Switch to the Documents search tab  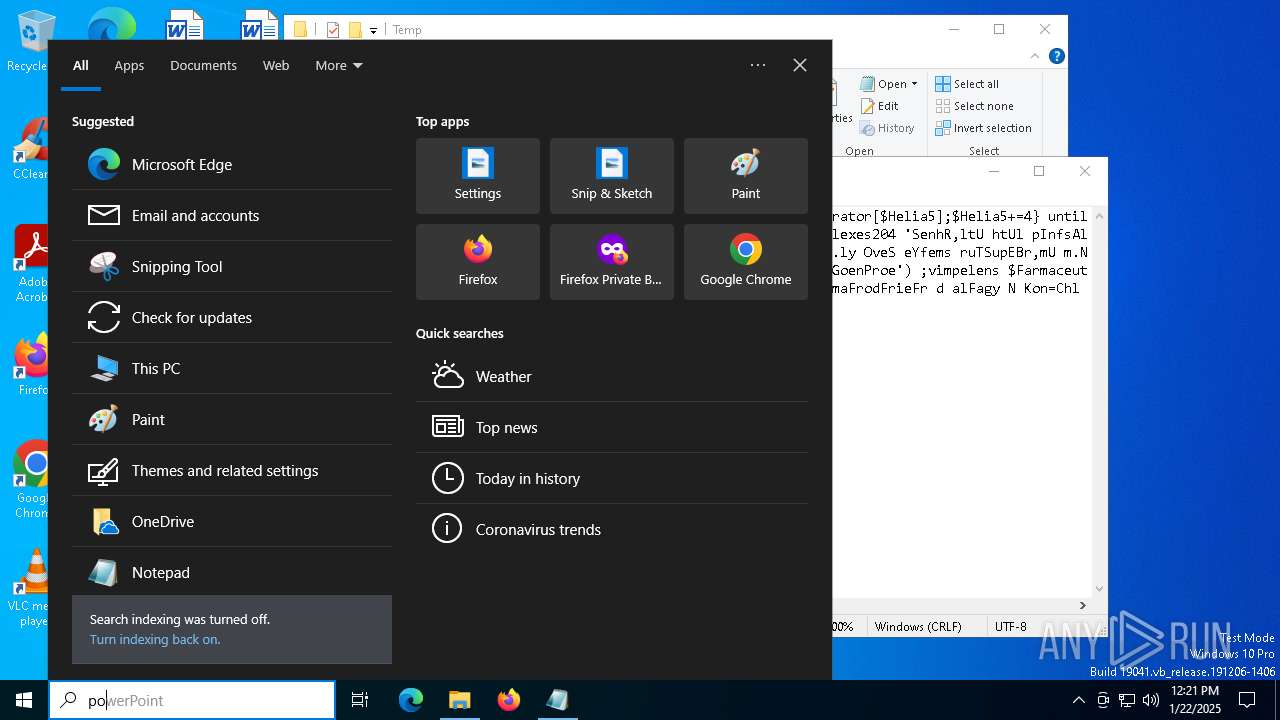point(203,65)
